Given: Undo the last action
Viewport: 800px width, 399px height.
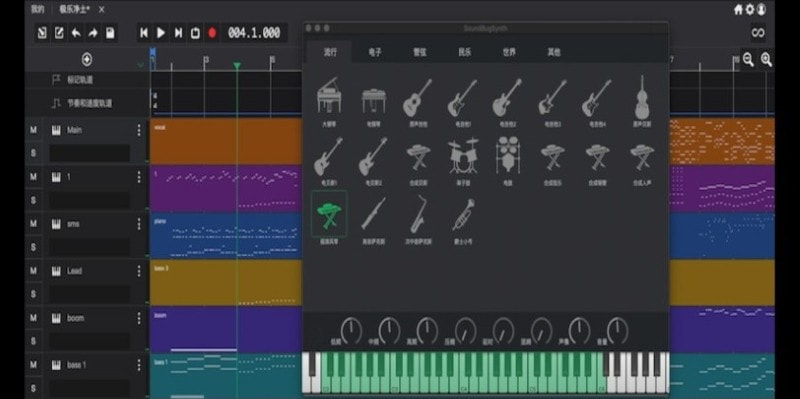Looking at the screenshot, I should tap(76, 33).
